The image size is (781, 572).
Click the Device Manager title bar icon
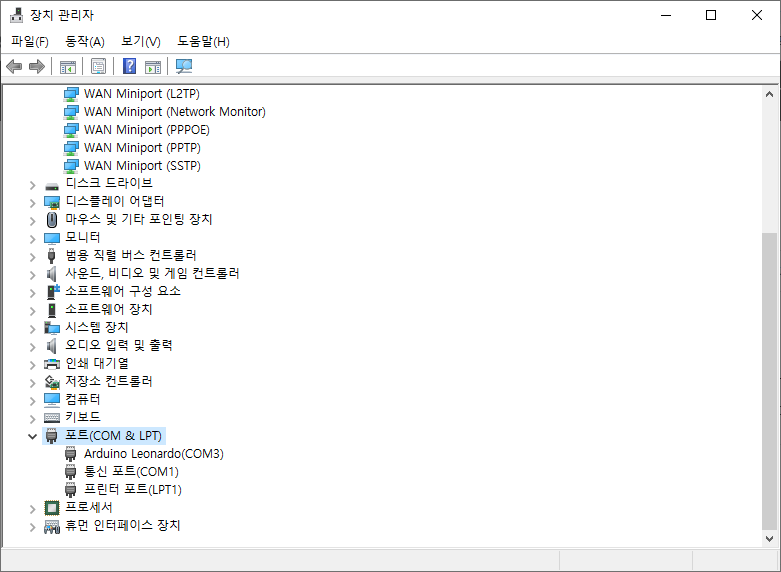point(16,15)
